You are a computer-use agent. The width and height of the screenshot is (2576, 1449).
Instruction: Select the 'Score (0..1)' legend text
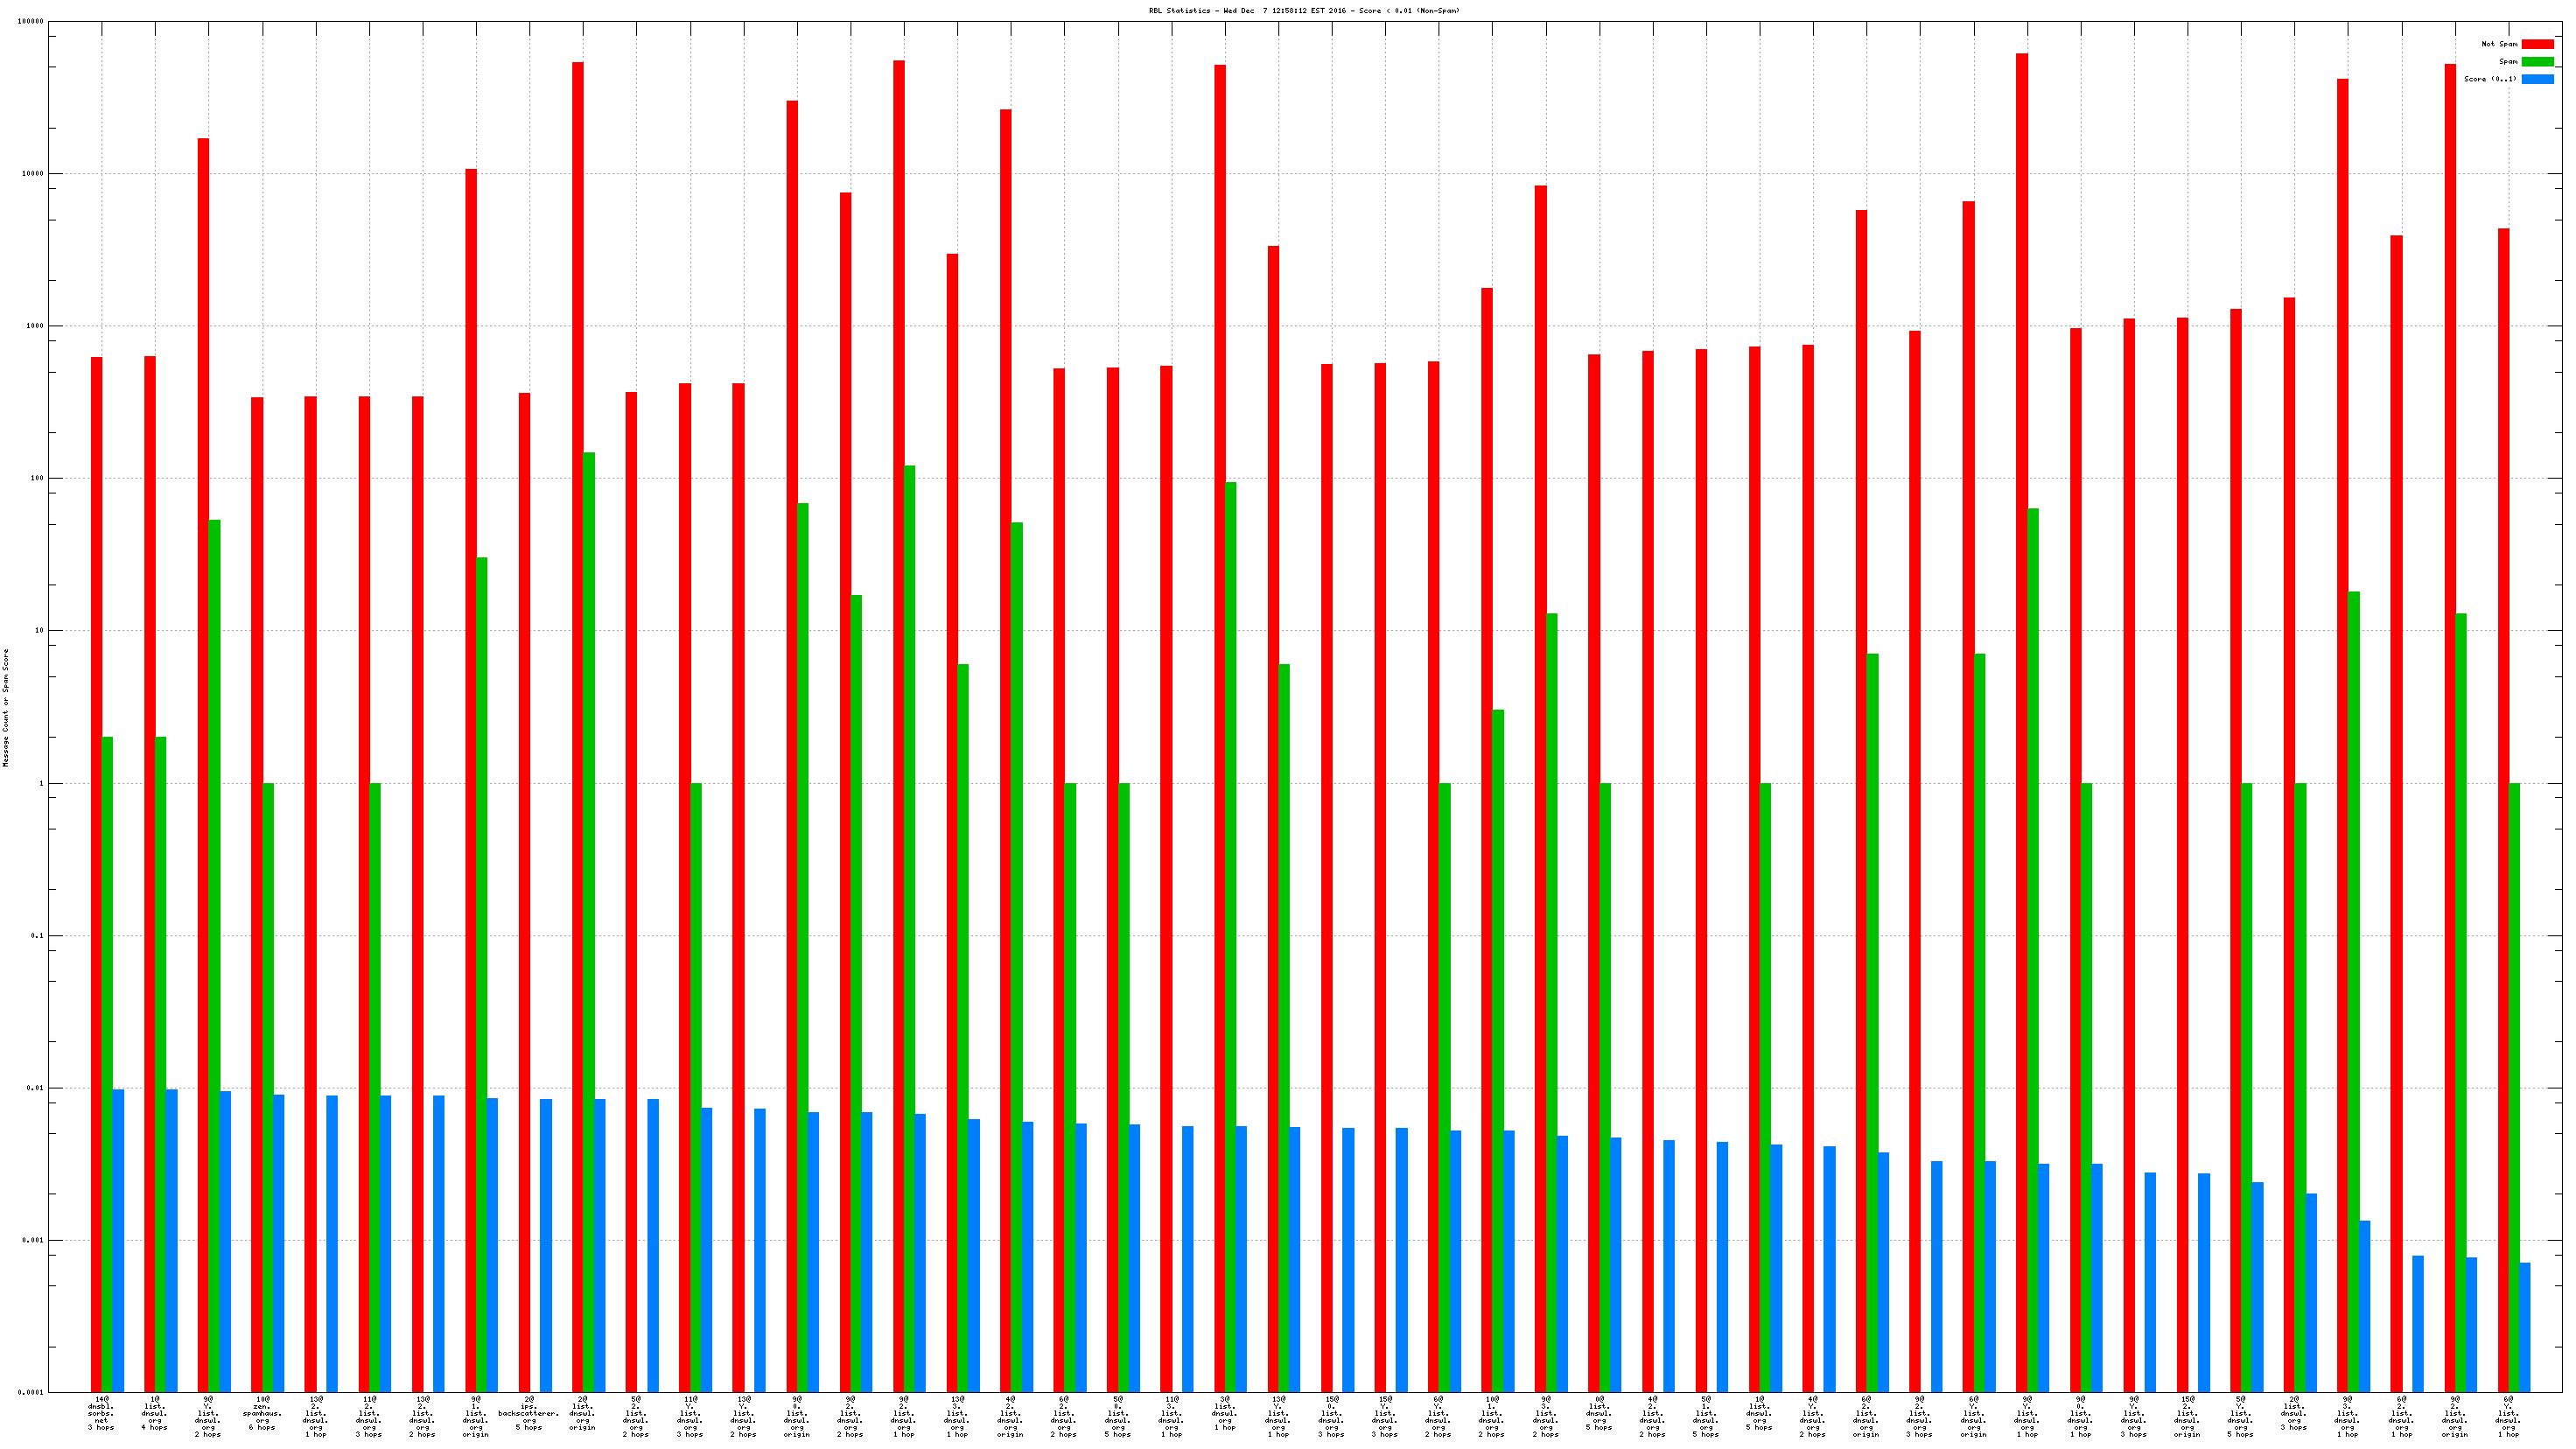pos(2490,79)
